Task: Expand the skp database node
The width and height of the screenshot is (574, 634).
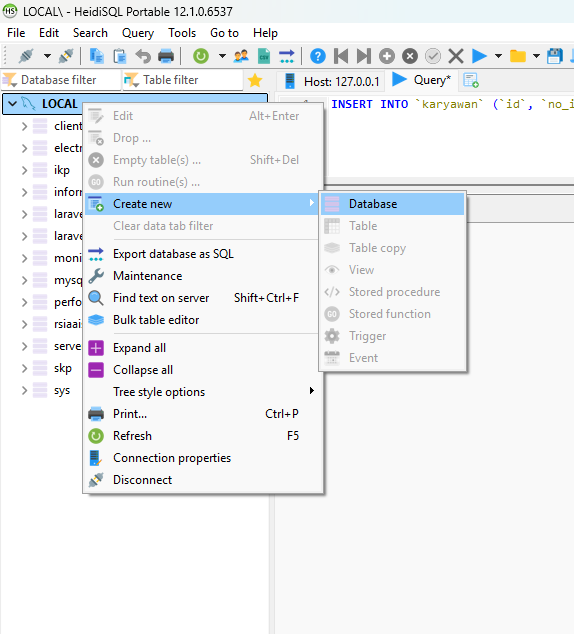Action: (24, 368)
